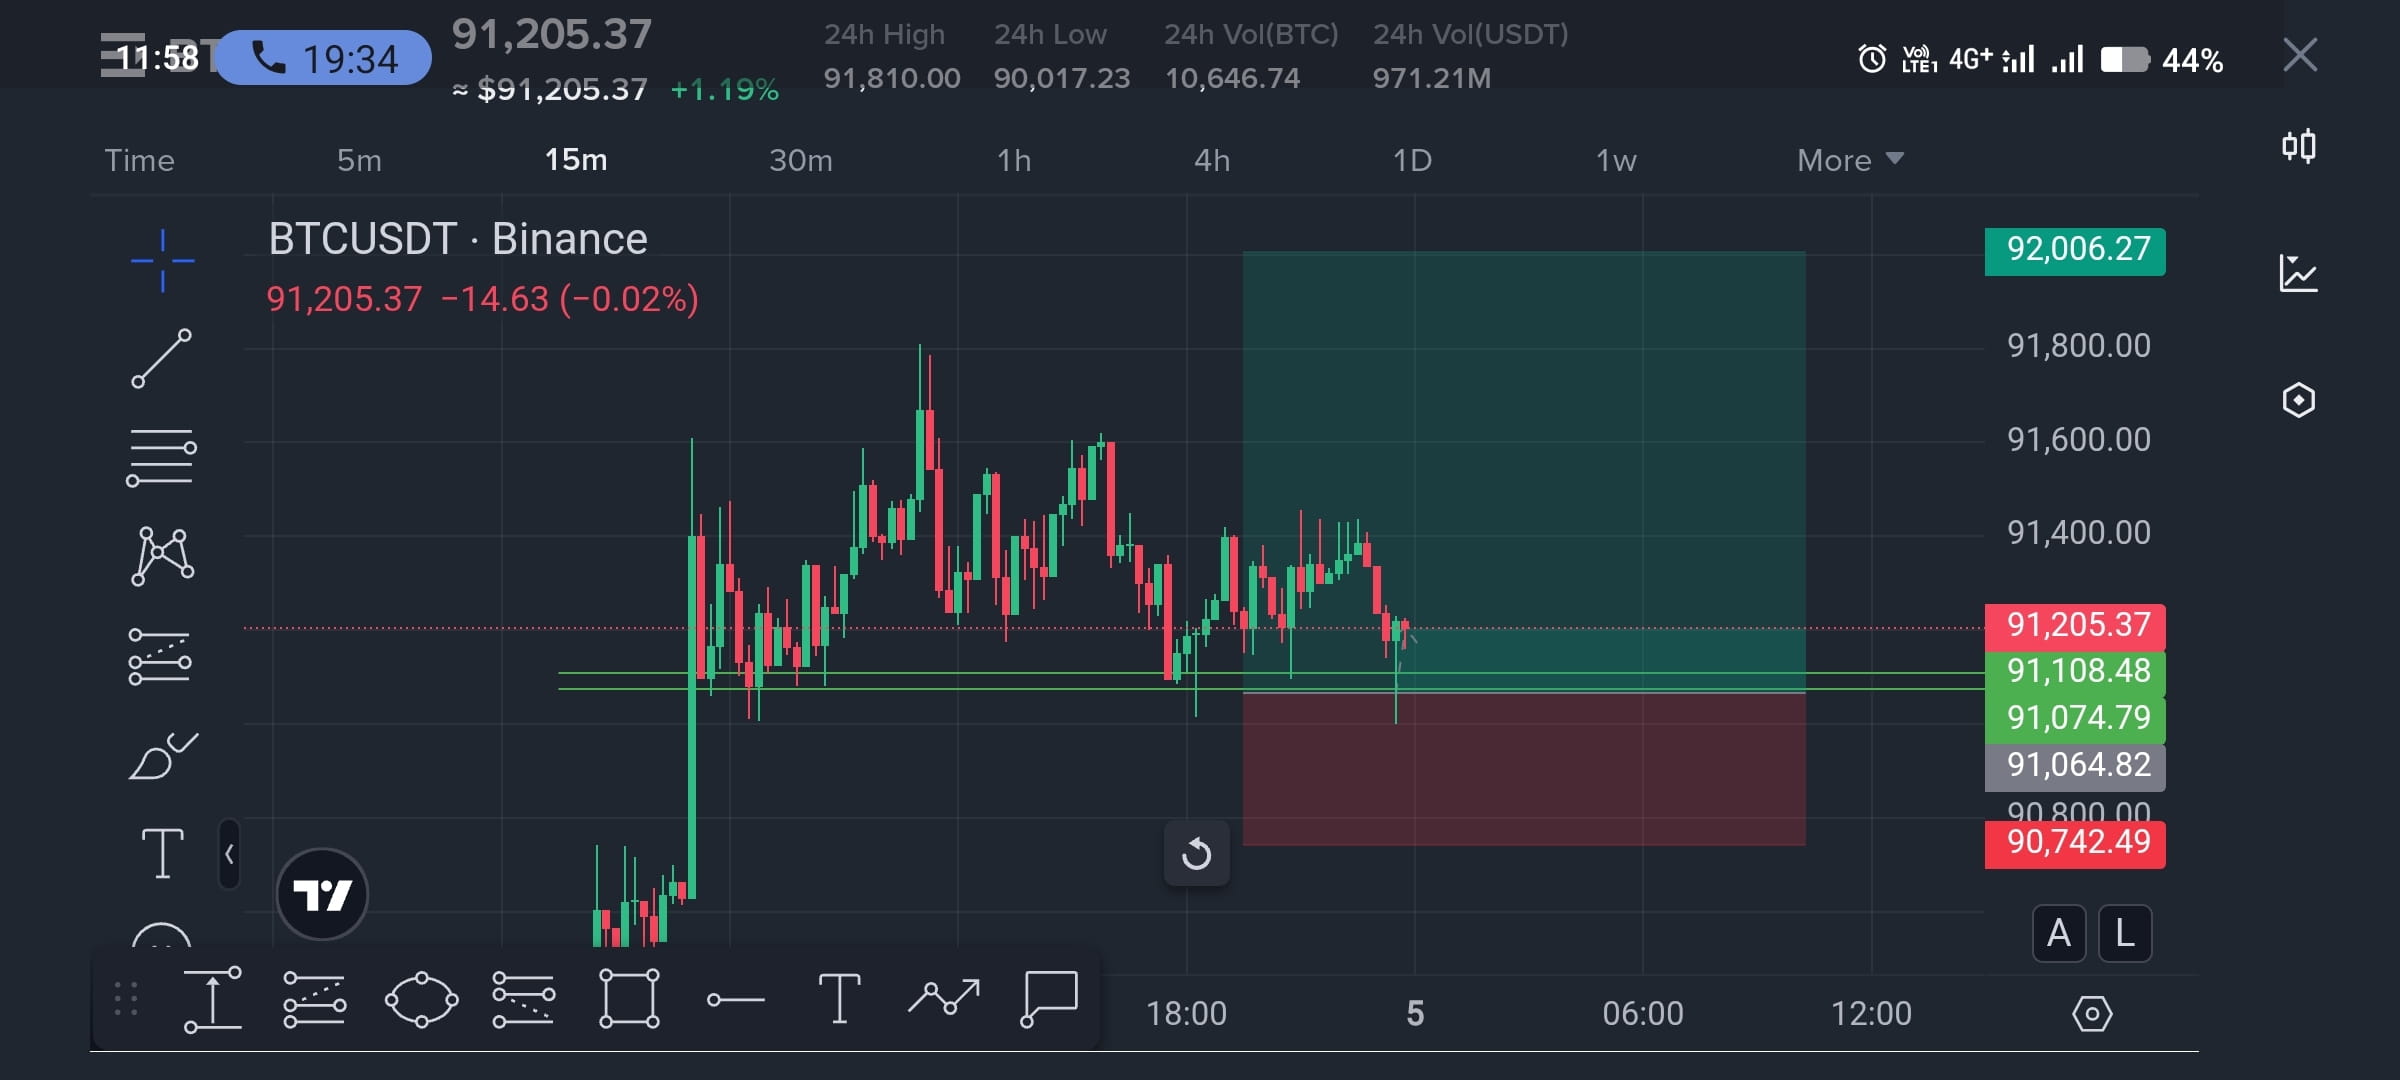
Task: Select the trend line drawing tool
Action: tap(160, 357)
